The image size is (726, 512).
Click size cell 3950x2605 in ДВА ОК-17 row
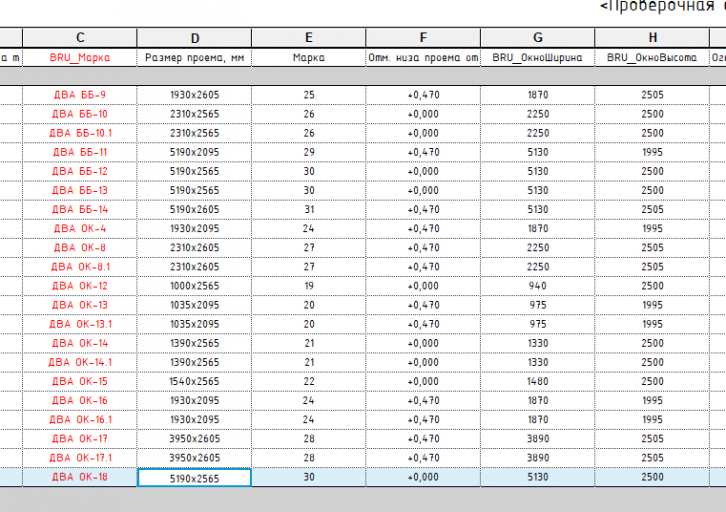pos(194,439)
